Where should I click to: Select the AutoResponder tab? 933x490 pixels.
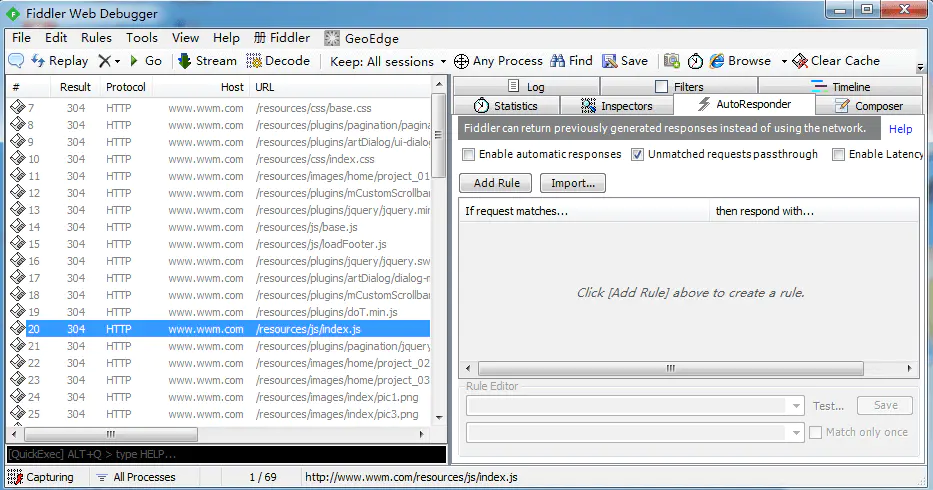(x=744, y=104)
